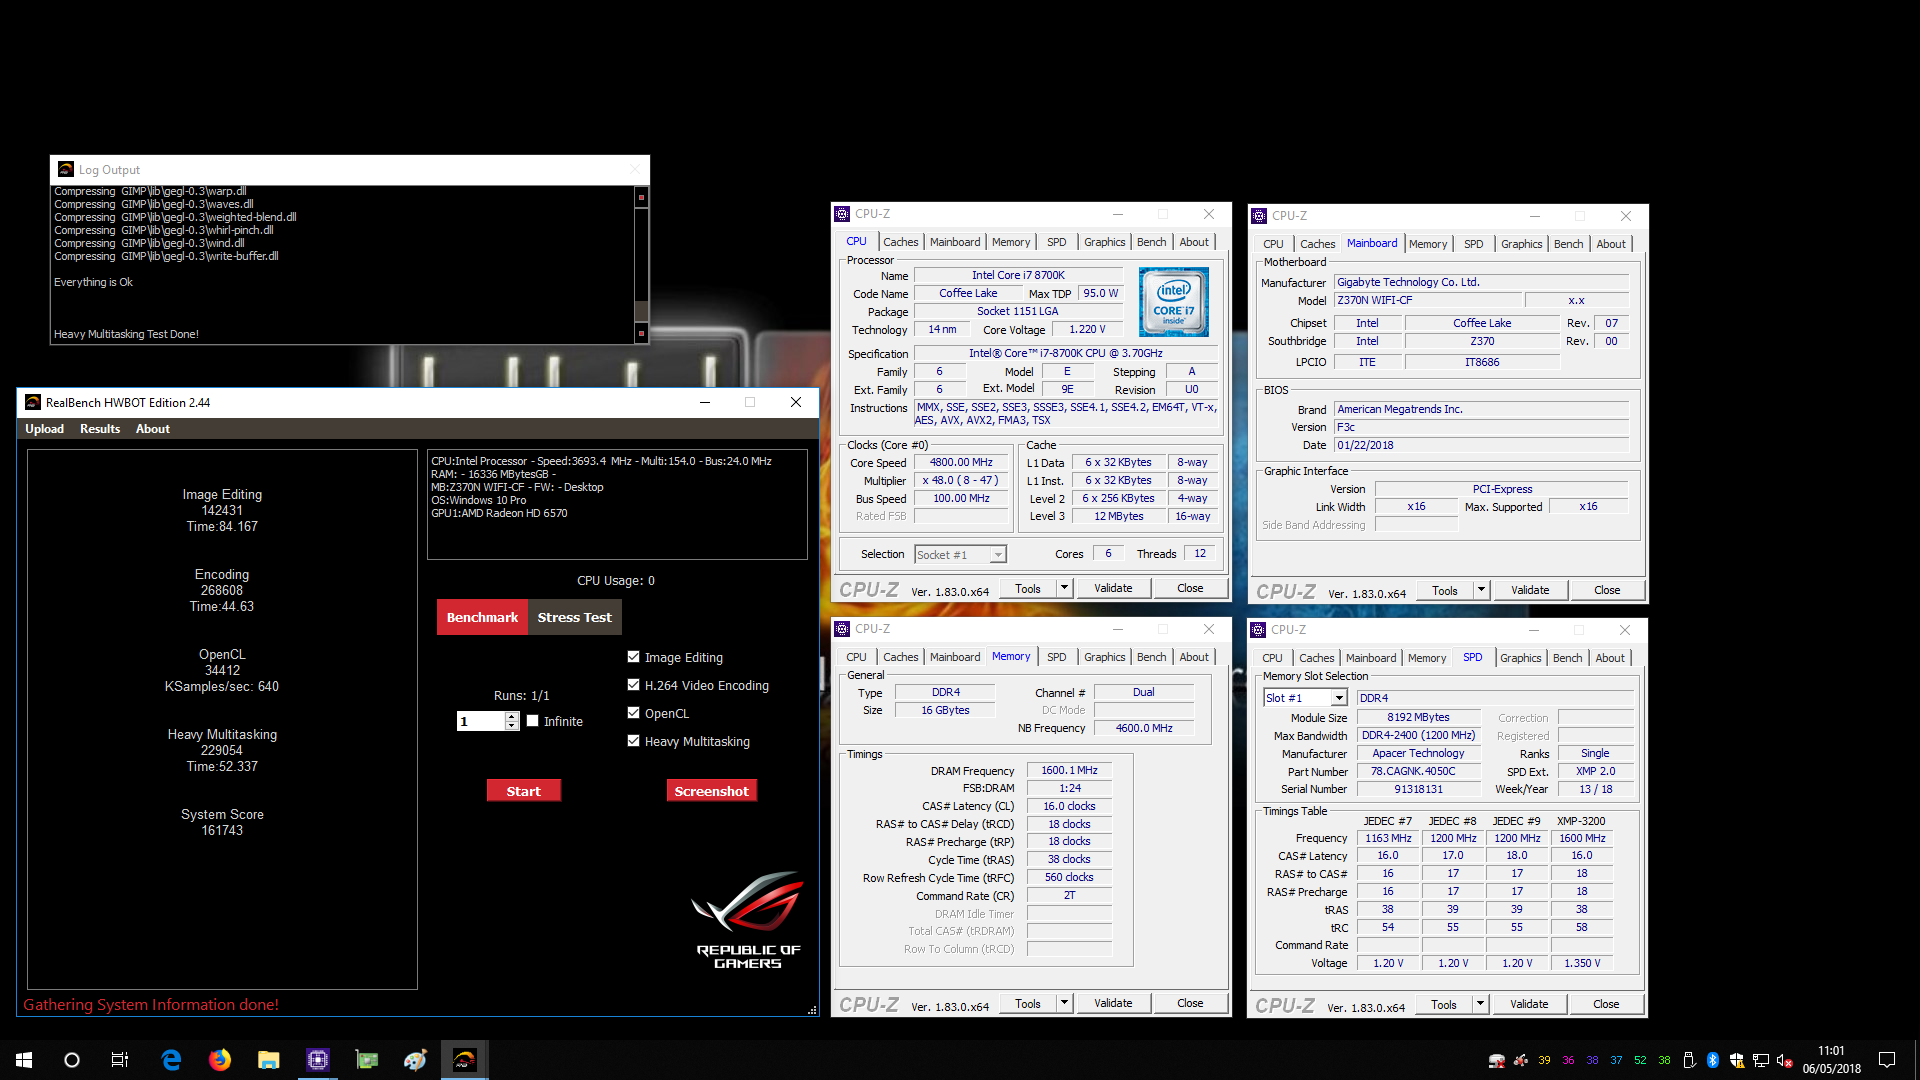Open green graphics card app in taskbar

[367, 1060]
